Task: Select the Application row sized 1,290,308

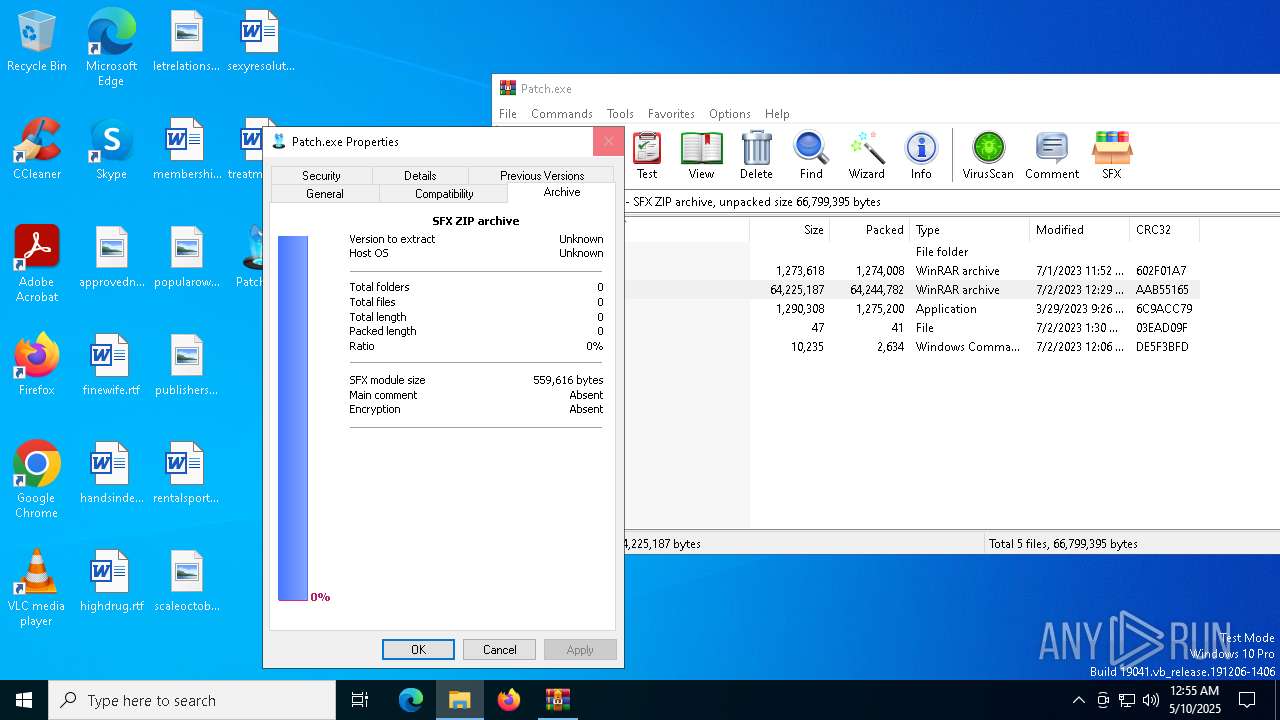Action: [912, 308]
